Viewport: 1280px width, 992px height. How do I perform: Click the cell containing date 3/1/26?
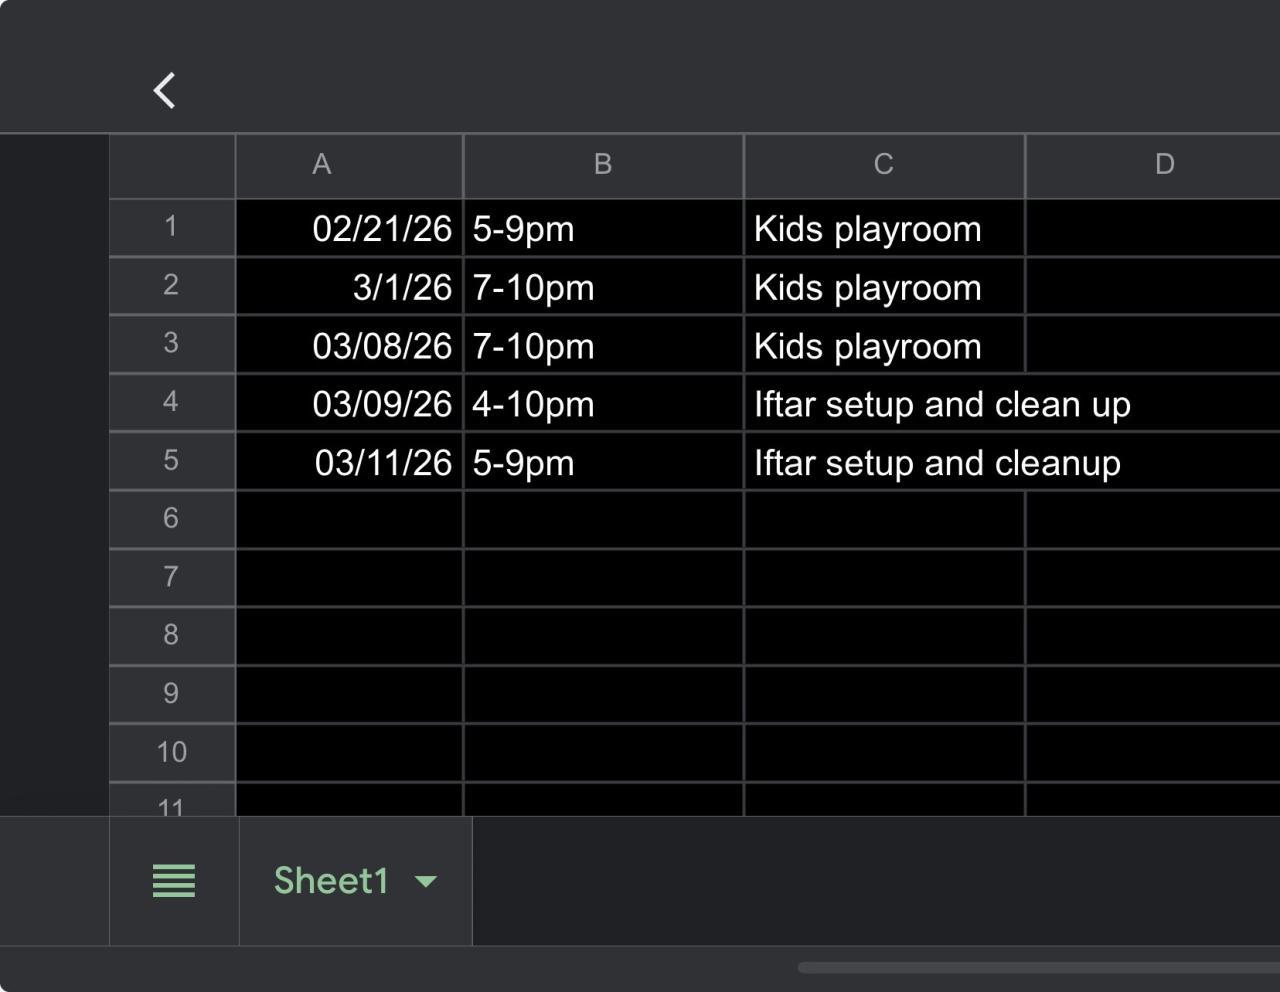[349, 288]
